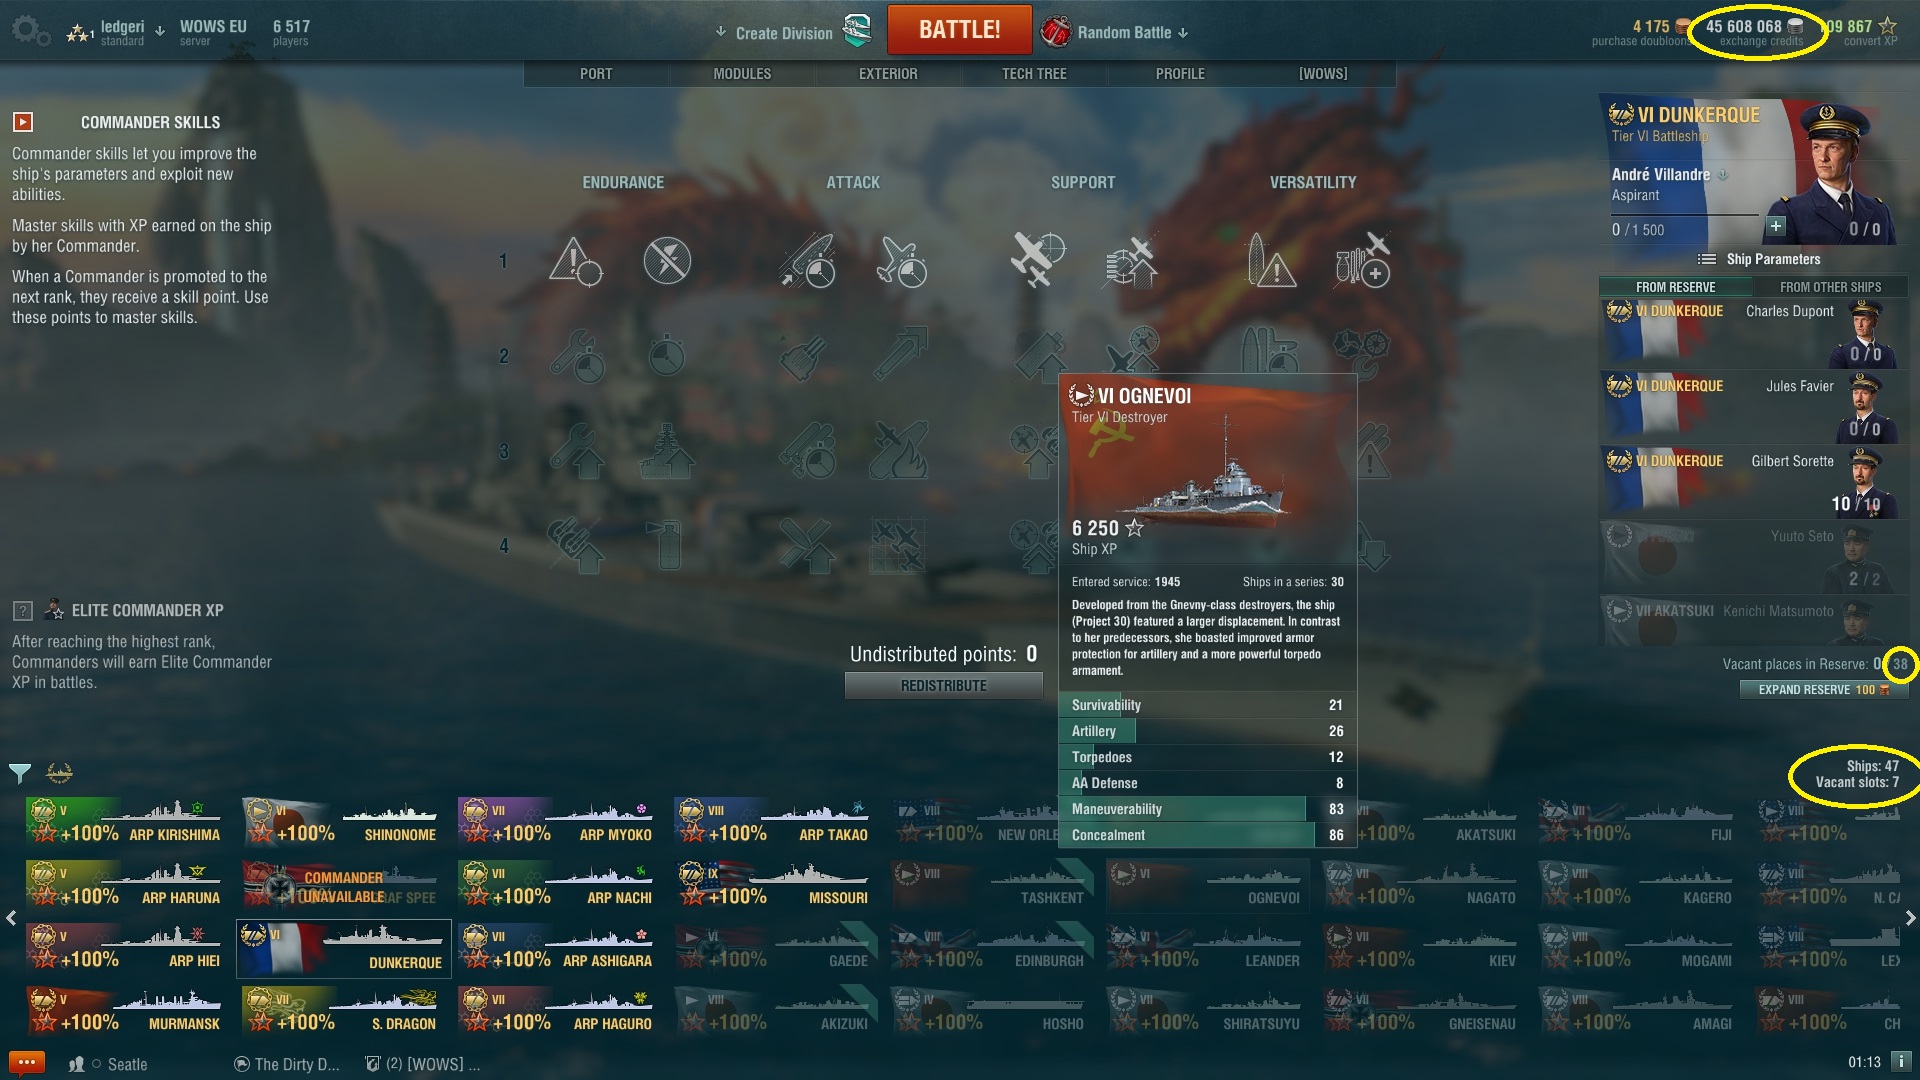This screenshot has width=1920, height=1080.
Task: Click the Commander Skills video play icon
Action: pyautogui.click(x=23, y=122)
